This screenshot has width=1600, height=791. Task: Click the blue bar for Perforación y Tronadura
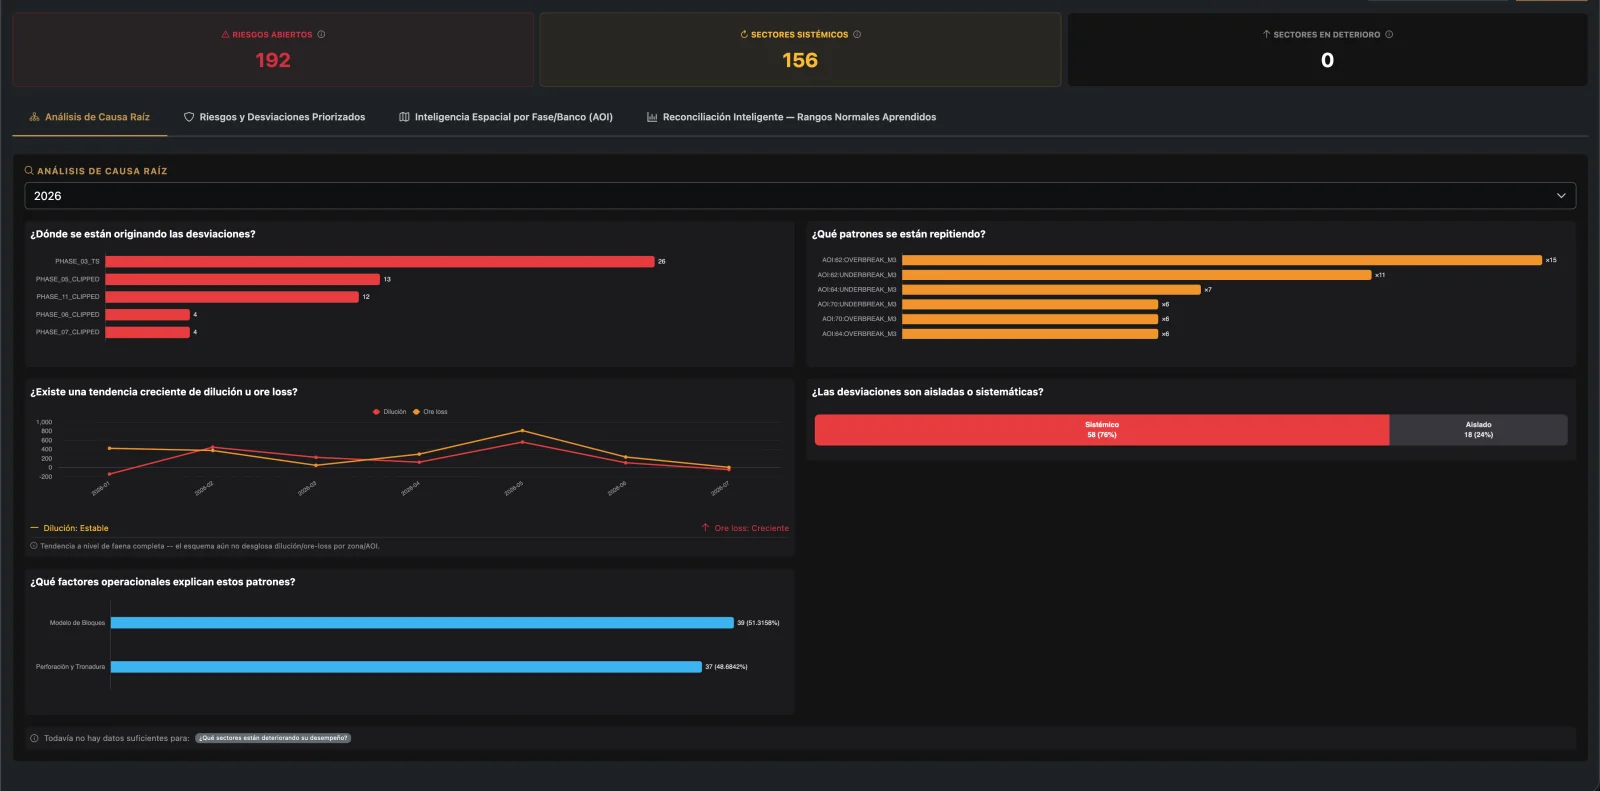[406, 667]
